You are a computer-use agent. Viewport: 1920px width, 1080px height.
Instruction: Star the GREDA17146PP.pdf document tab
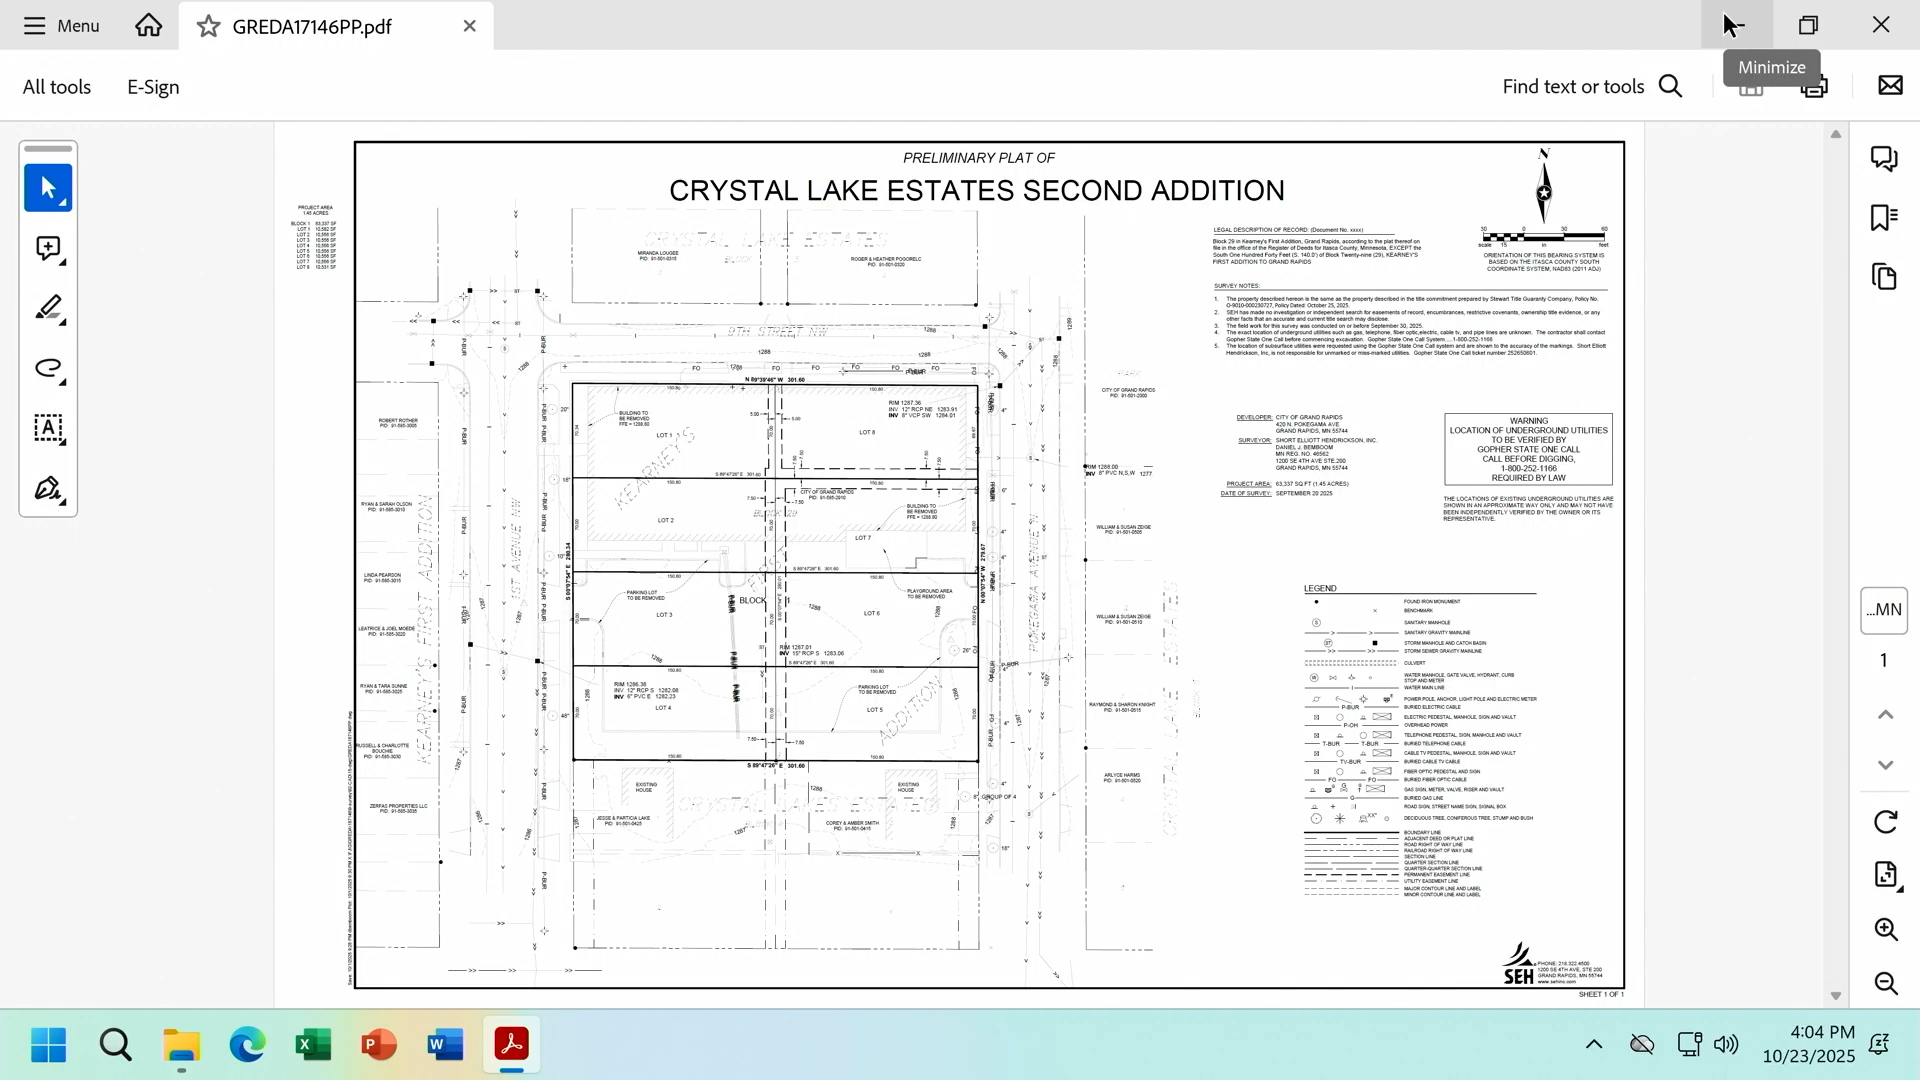208,26
